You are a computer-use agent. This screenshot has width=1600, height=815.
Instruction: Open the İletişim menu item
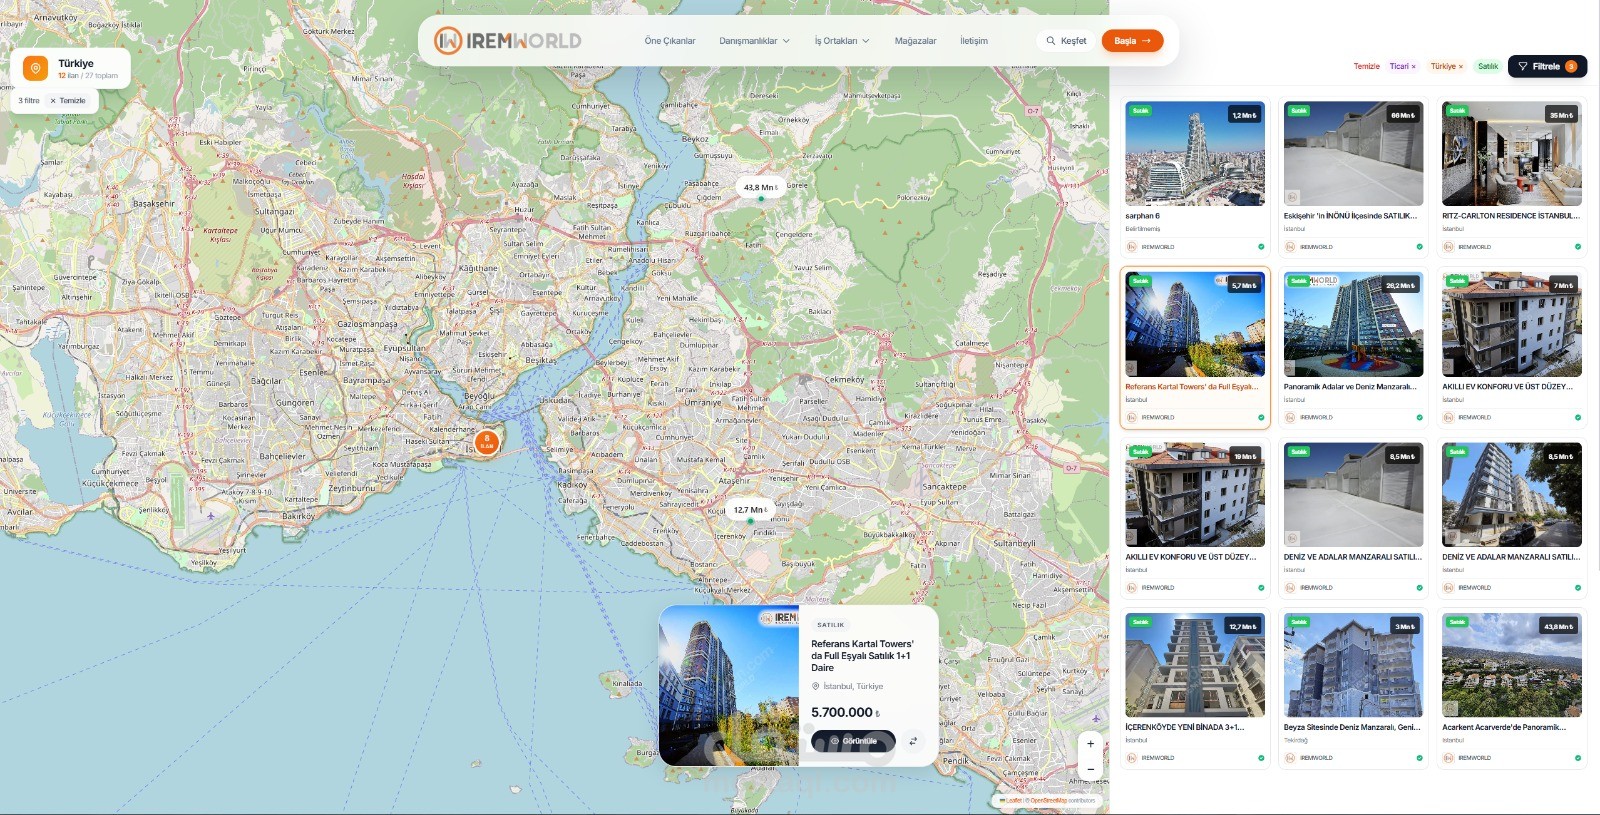coord(974,41)
